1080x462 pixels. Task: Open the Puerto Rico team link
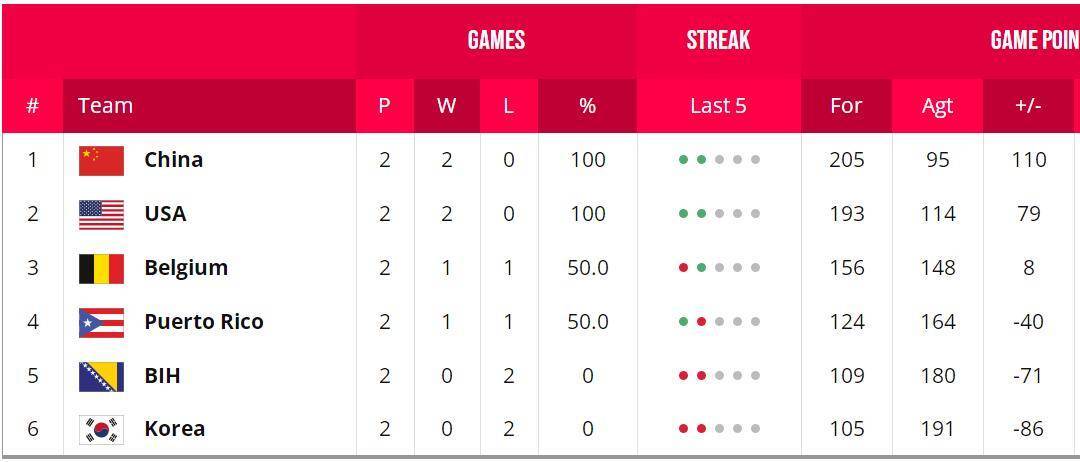204,322
